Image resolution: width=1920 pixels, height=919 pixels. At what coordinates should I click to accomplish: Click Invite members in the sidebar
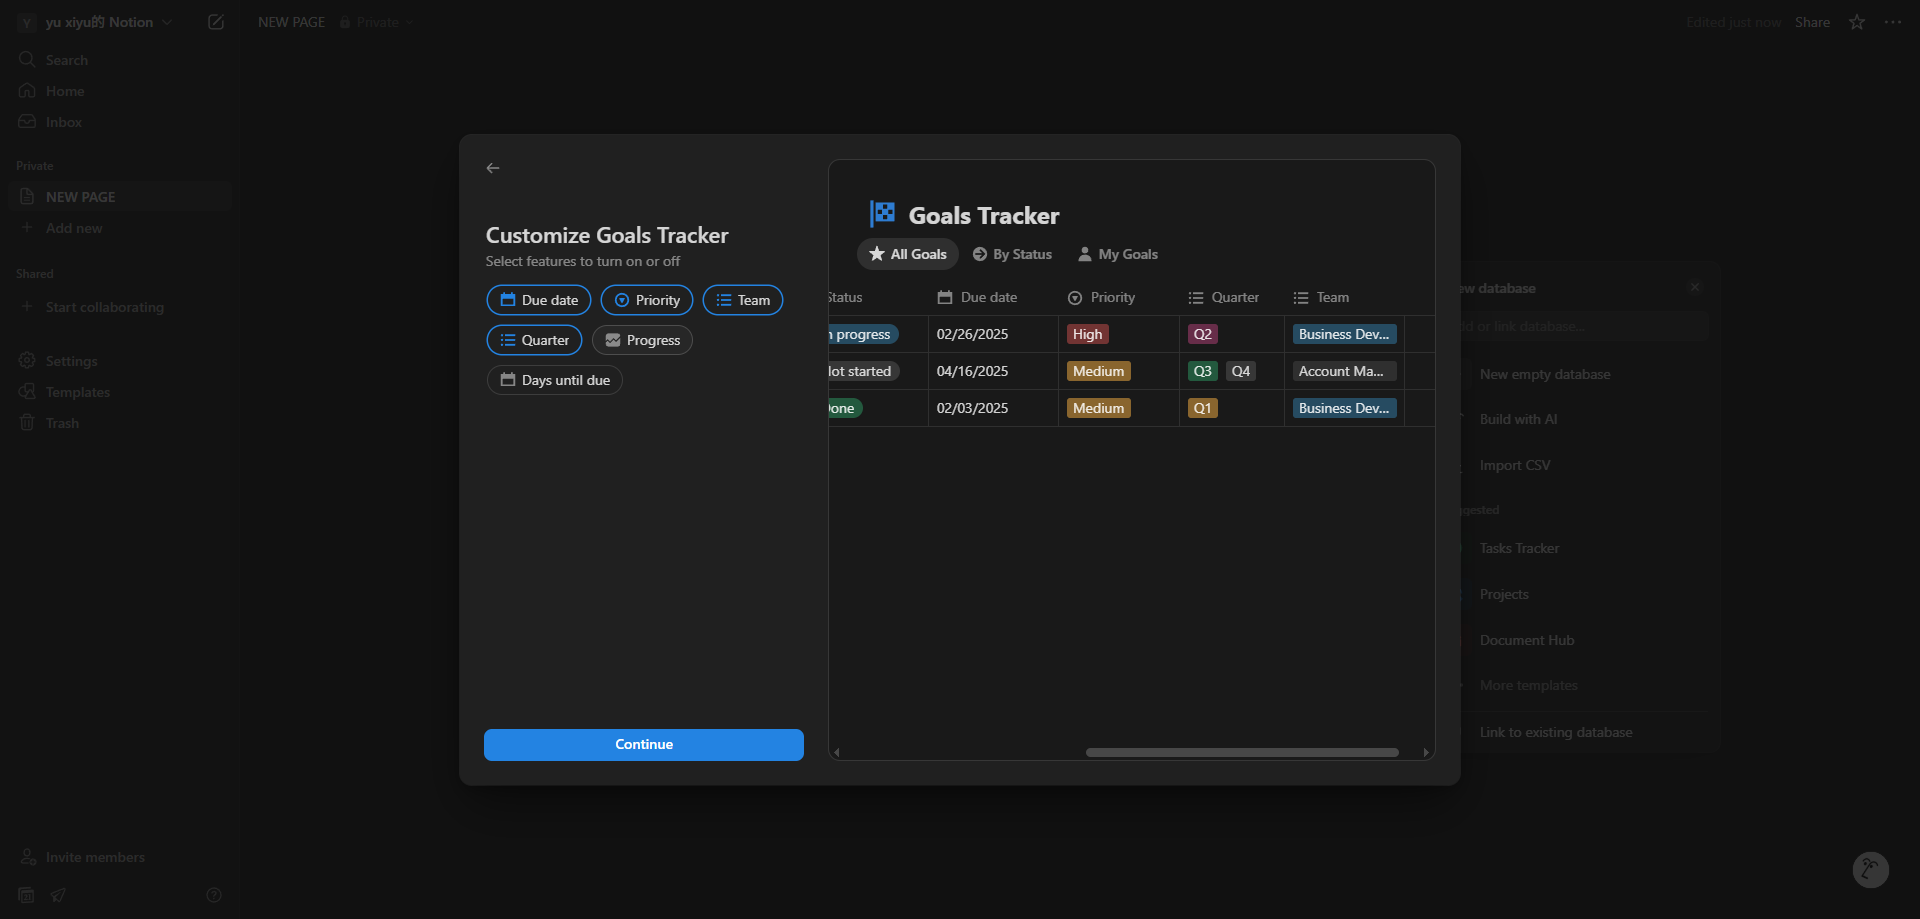[x=83, y=857]
